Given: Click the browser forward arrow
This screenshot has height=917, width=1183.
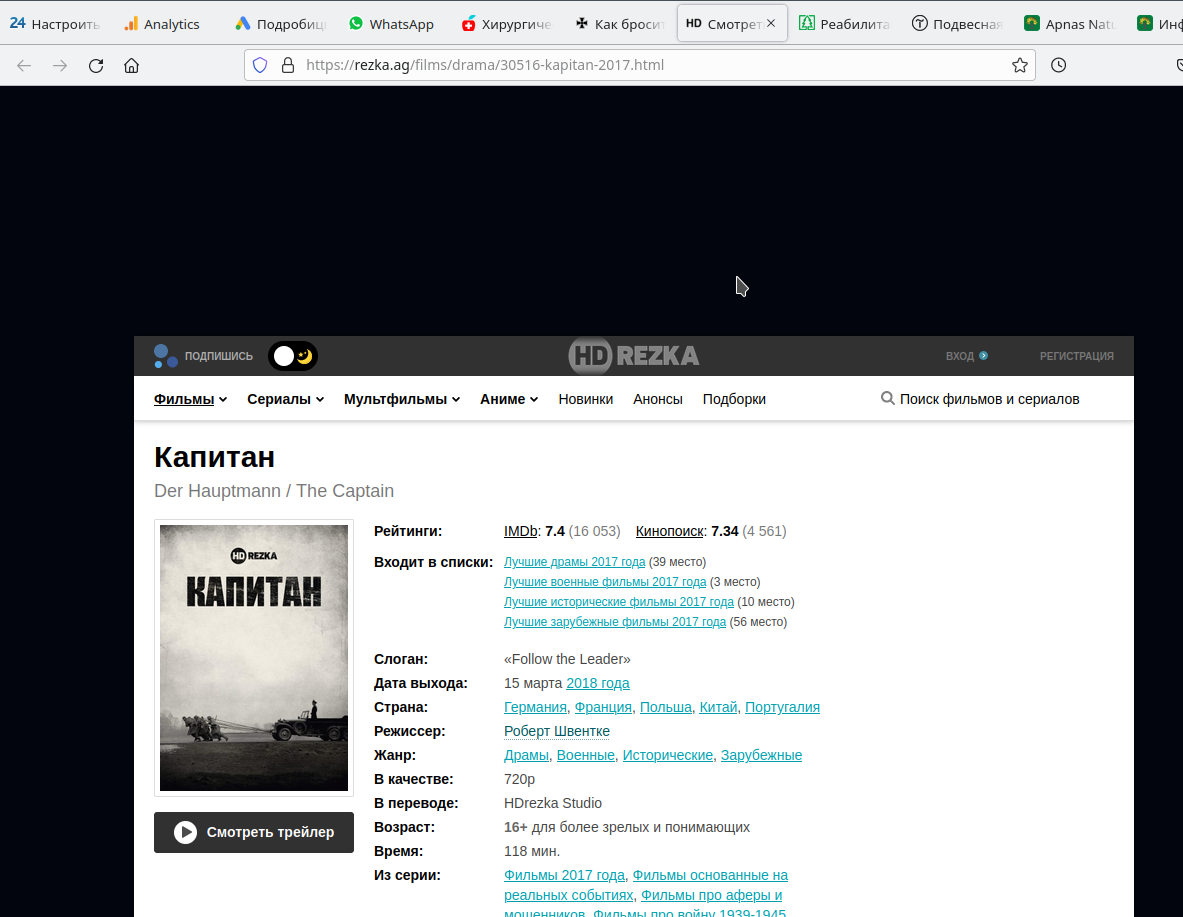Looking at the screenshot, I should (x=60, y=66).
